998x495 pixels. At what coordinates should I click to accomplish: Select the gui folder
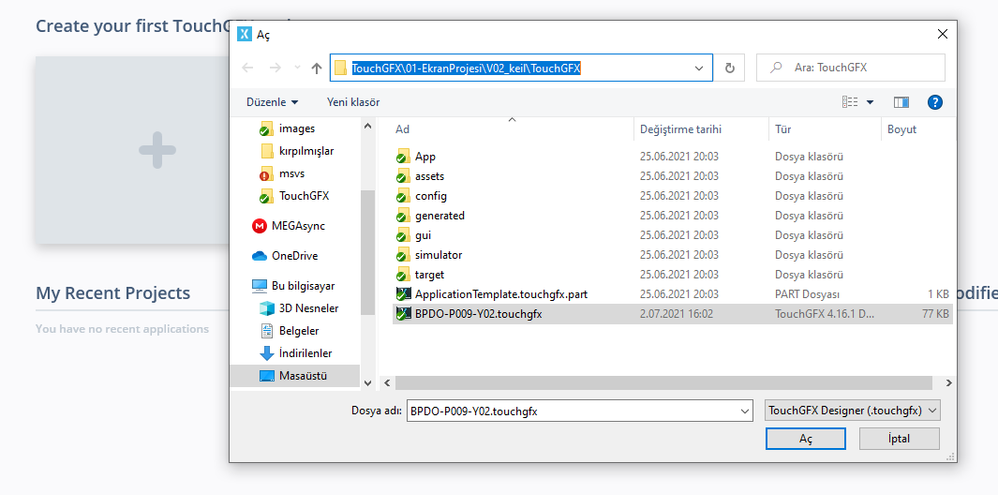coord(423,235)
